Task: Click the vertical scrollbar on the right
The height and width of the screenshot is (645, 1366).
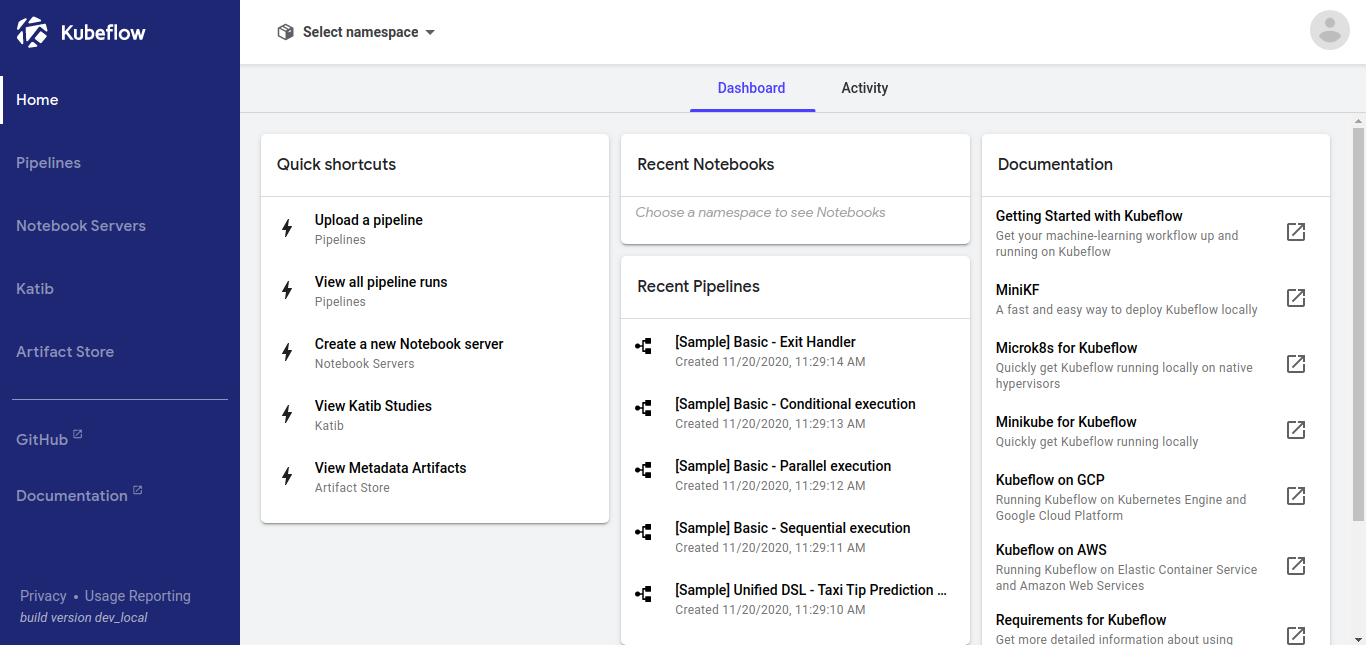Action: (1358, 320)
